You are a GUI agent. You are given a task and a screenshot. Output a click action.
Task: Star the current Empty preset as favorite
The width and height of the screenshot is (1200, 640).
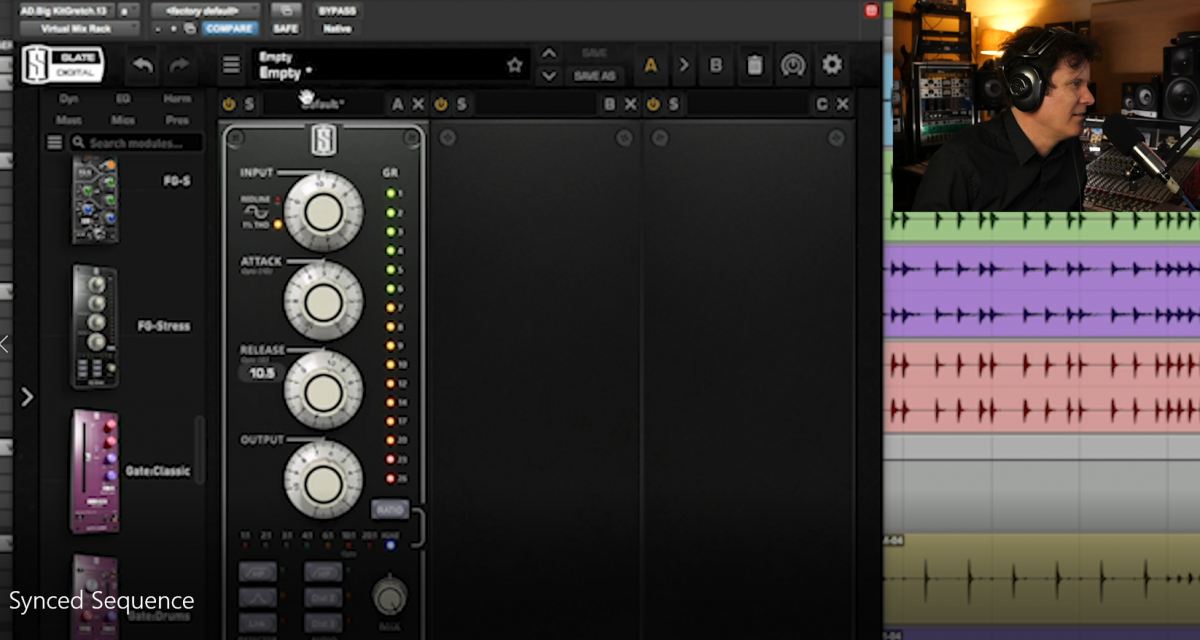click(x=515, y=63)
